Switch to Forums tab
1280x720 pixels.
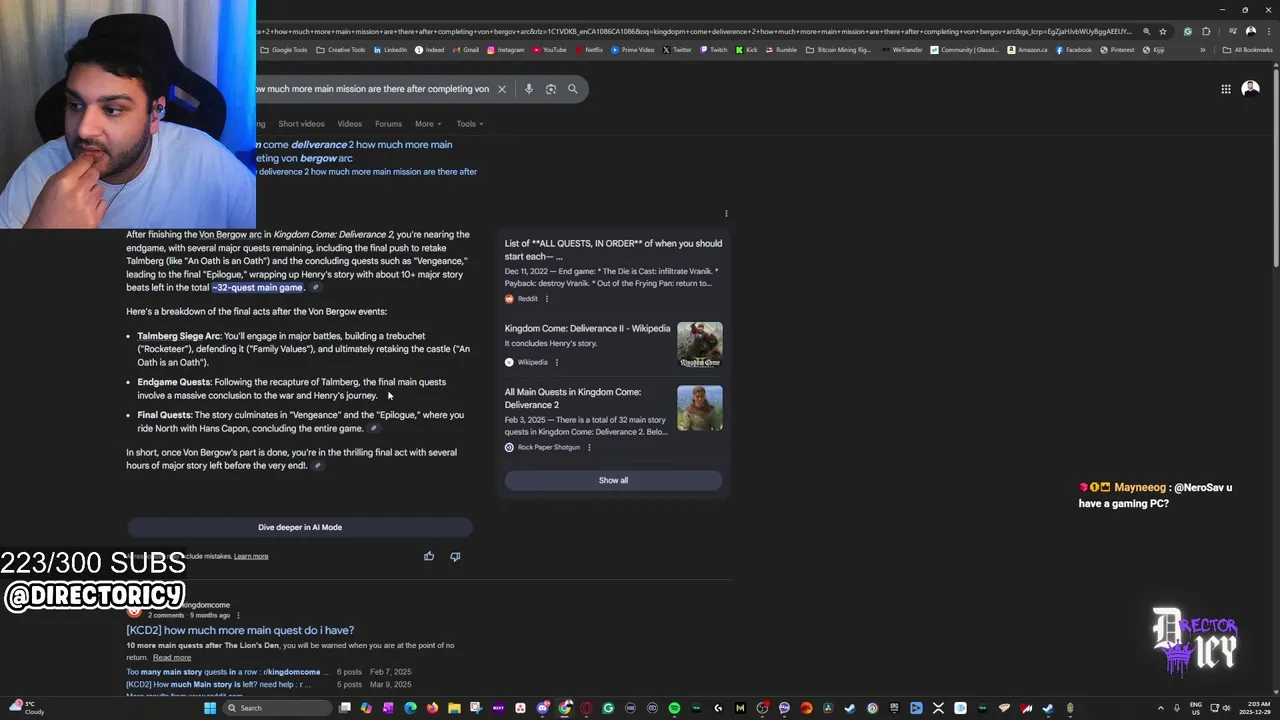point(388,124)
